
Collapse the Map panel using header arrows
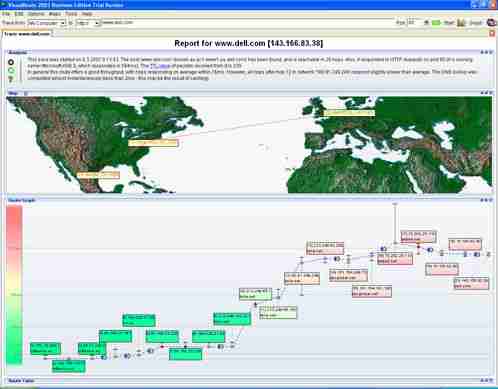click(487, 93)
